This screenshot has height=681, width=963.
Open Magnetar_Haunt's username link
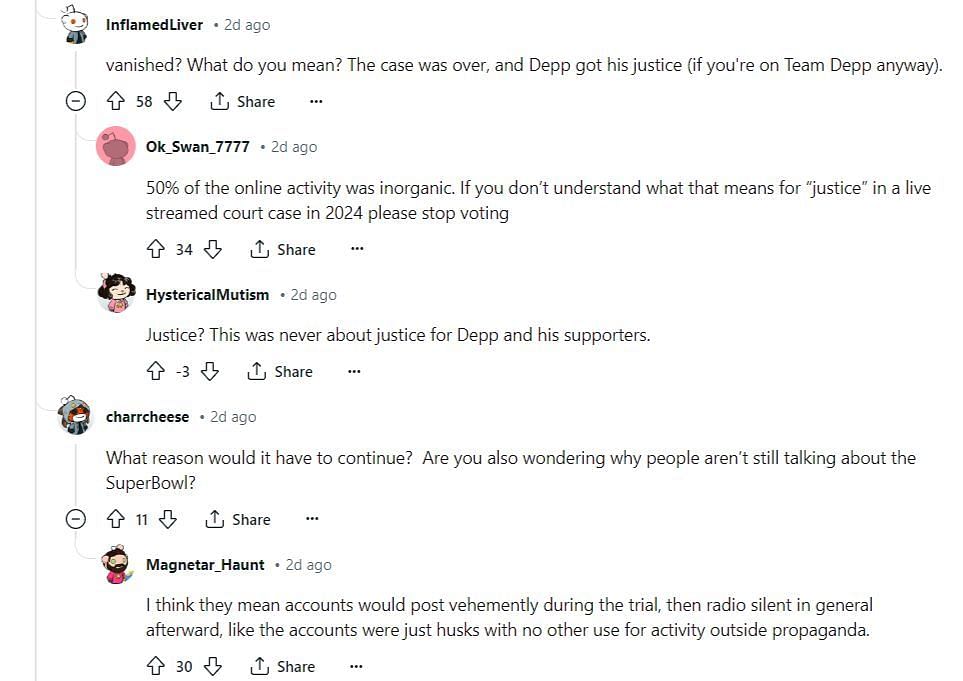pyautogui.click(x=205, y=564)
